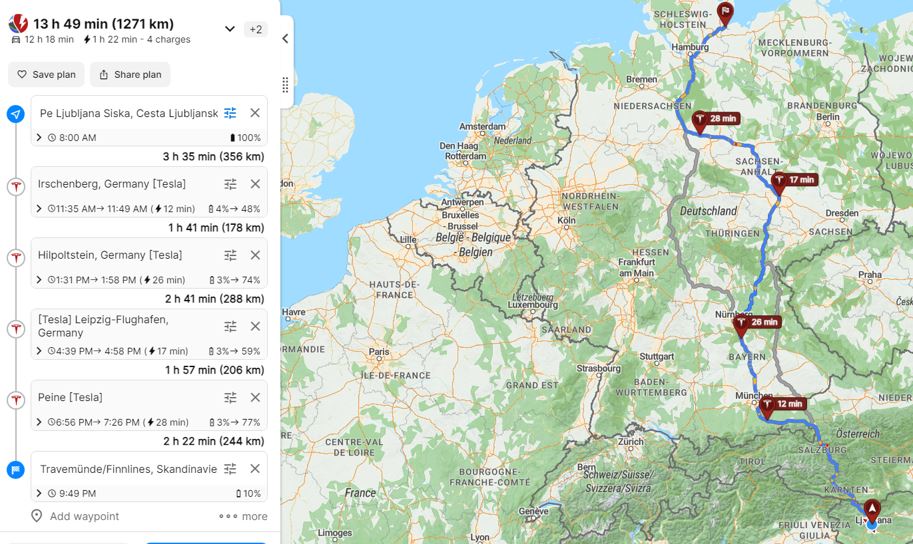Click Save plan button
Screen dimensions: 913x544
point(46,75)
